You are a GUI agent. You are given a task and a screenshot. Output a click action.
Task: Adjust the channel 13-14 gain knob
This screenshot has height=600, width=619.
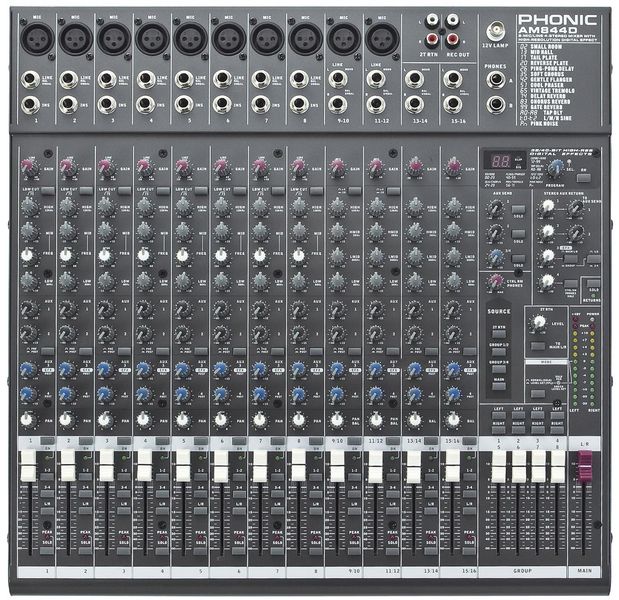[x=415, y=167]
